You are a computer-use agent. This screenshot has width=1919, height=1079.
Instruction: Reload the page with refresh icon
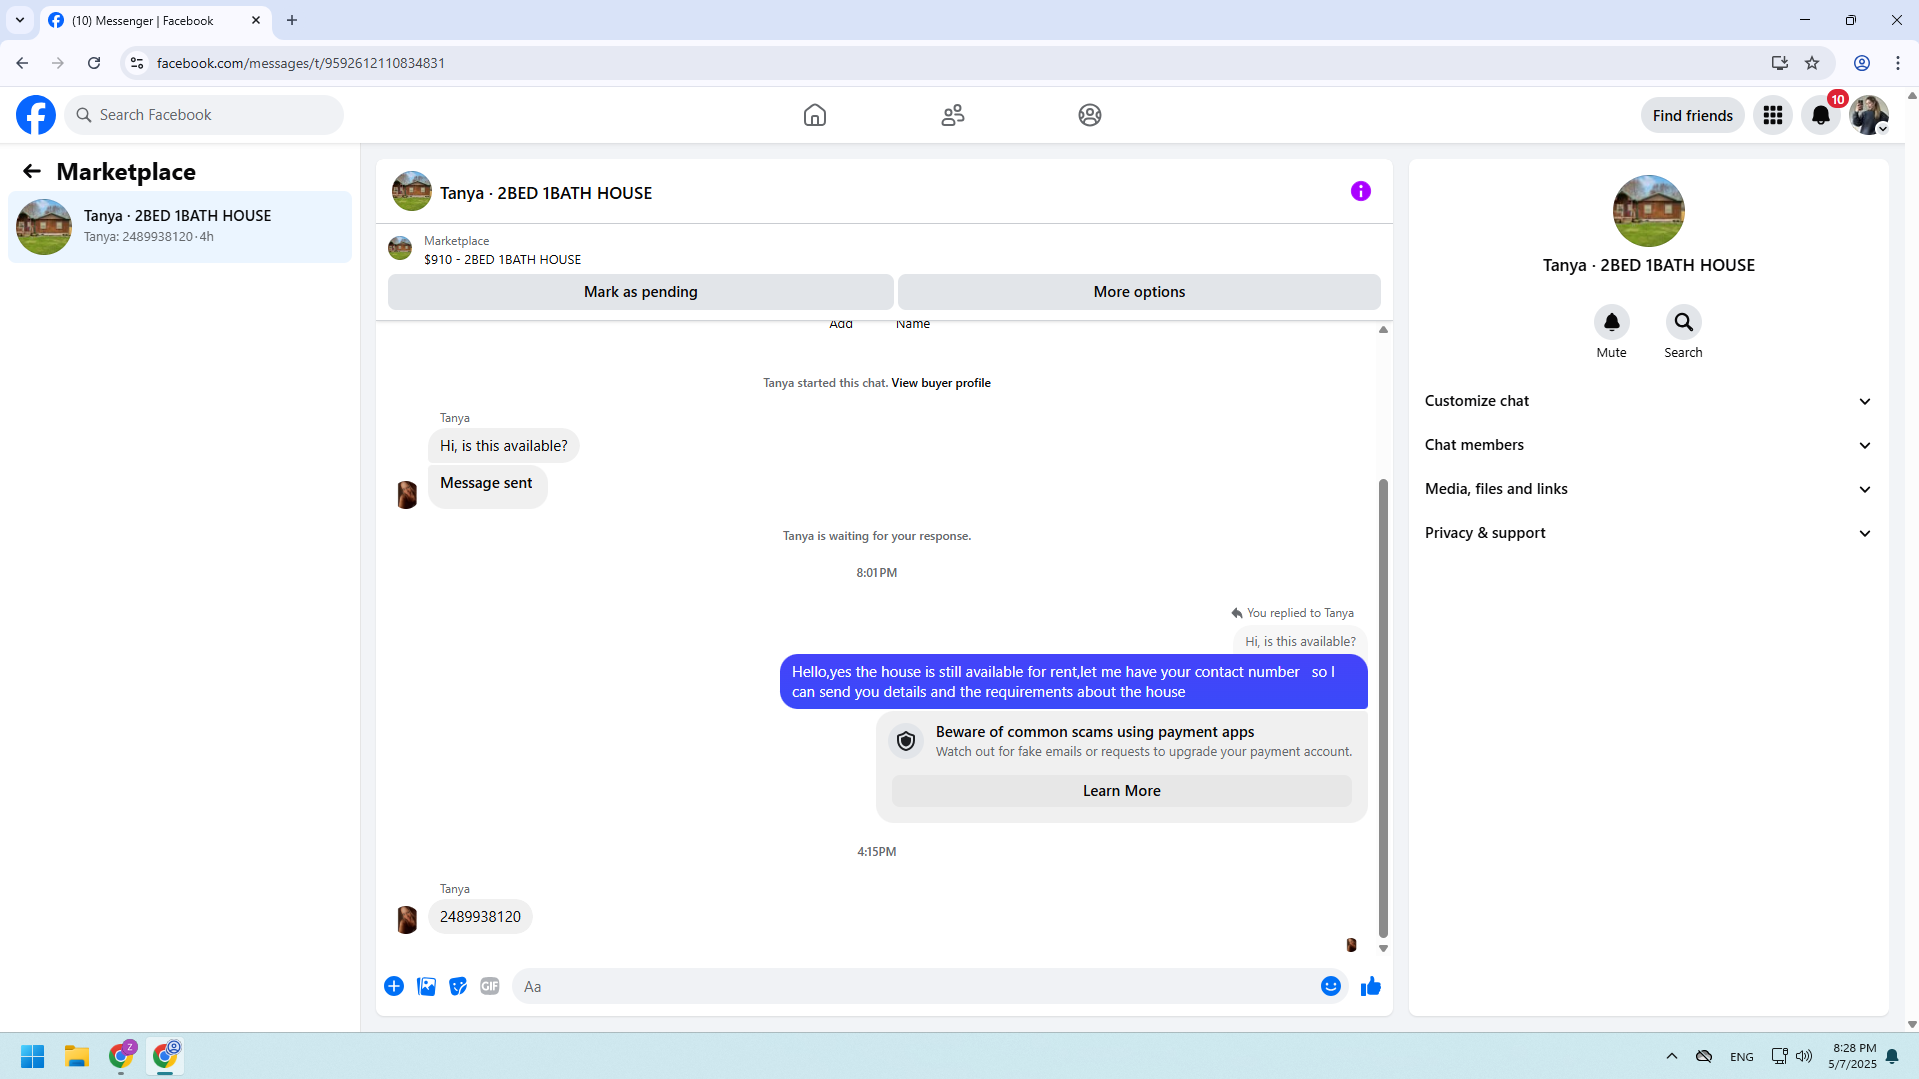pyautogui.click(x=94, y=63)
